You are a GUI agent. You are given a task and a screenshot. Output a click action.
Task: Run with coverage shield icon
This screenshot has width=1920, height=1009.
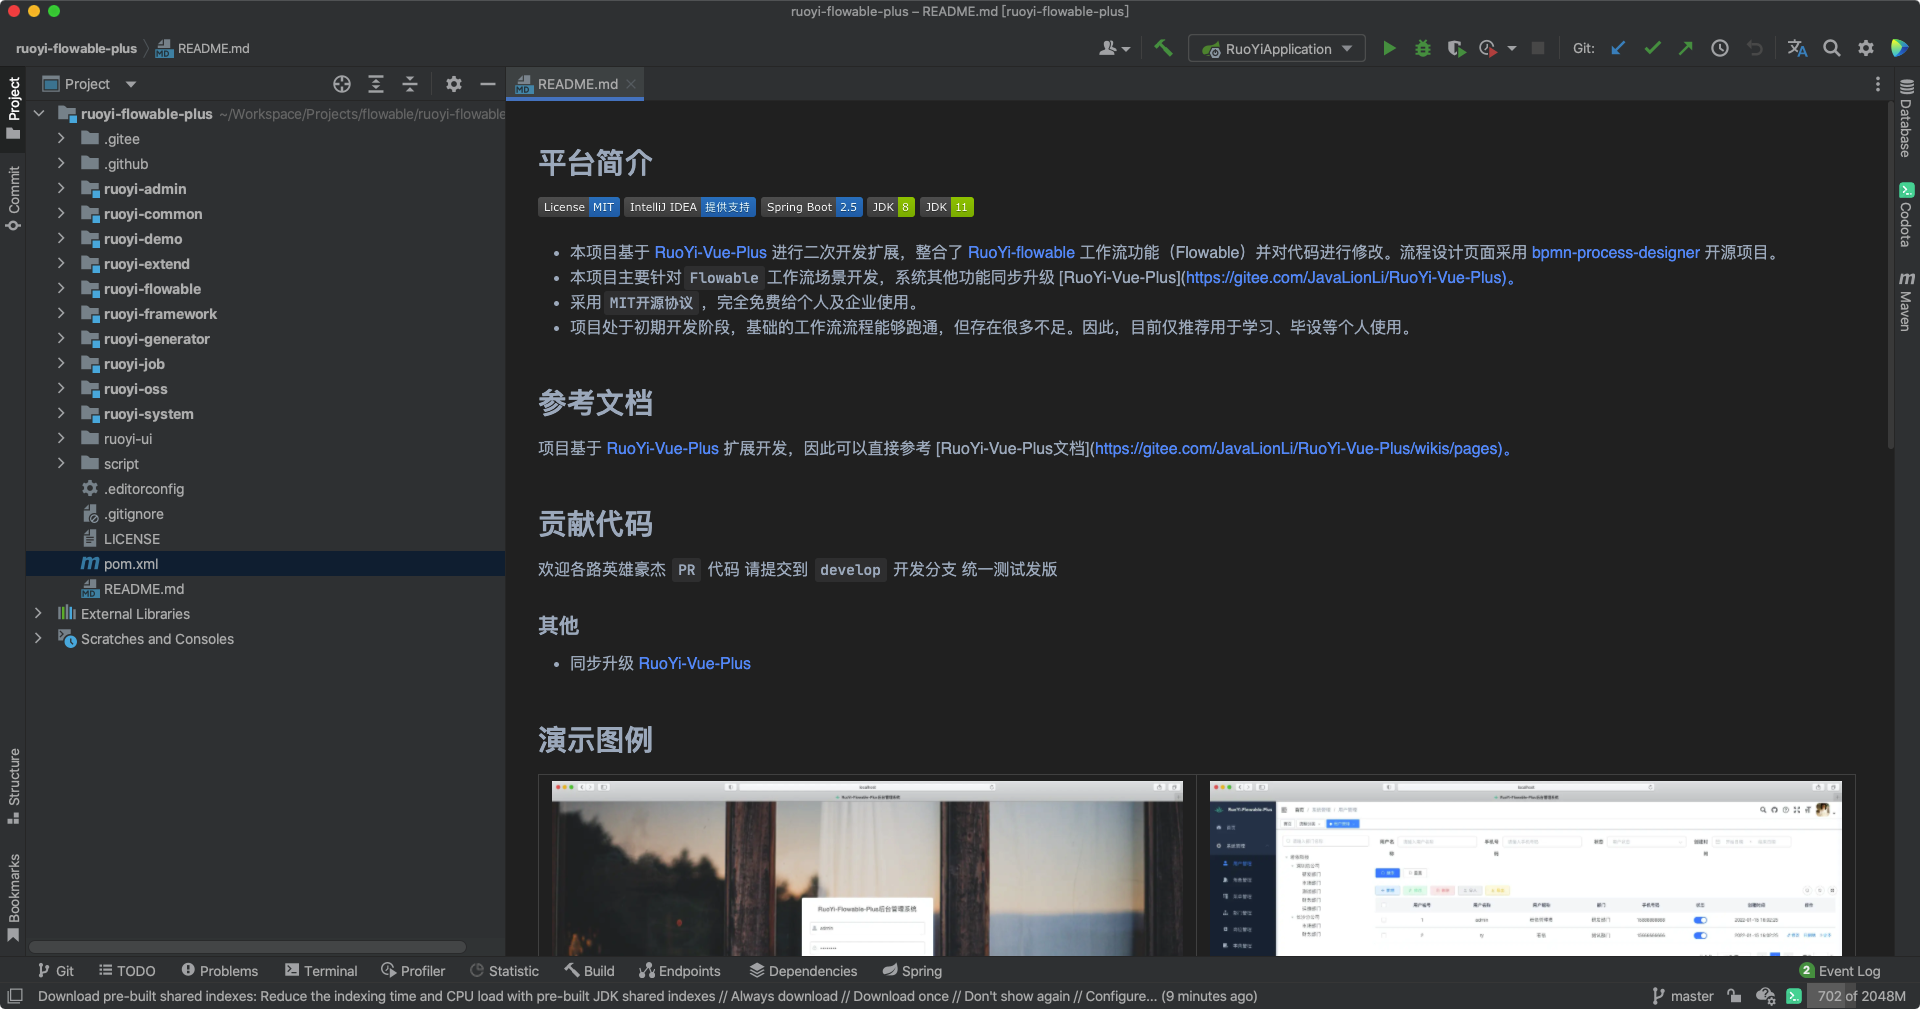(x=1456, y=48)
